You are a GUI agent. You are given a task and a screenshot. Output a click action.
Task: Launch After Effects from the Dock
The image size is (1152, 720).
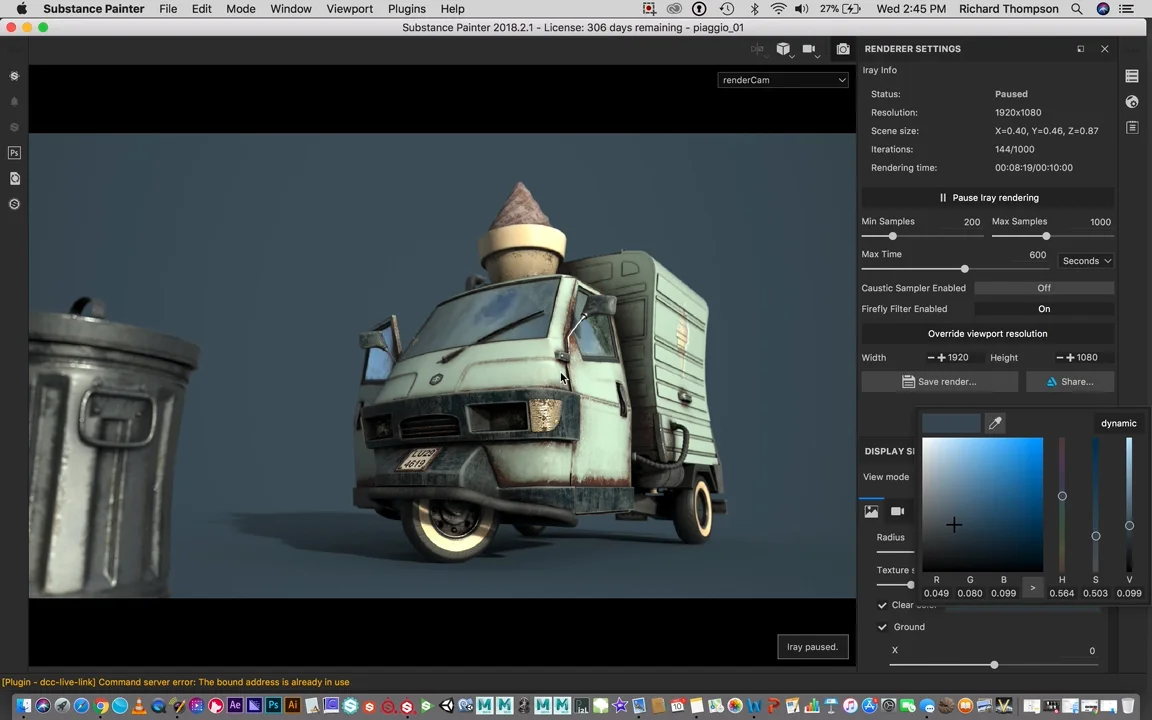pos(235,705)
